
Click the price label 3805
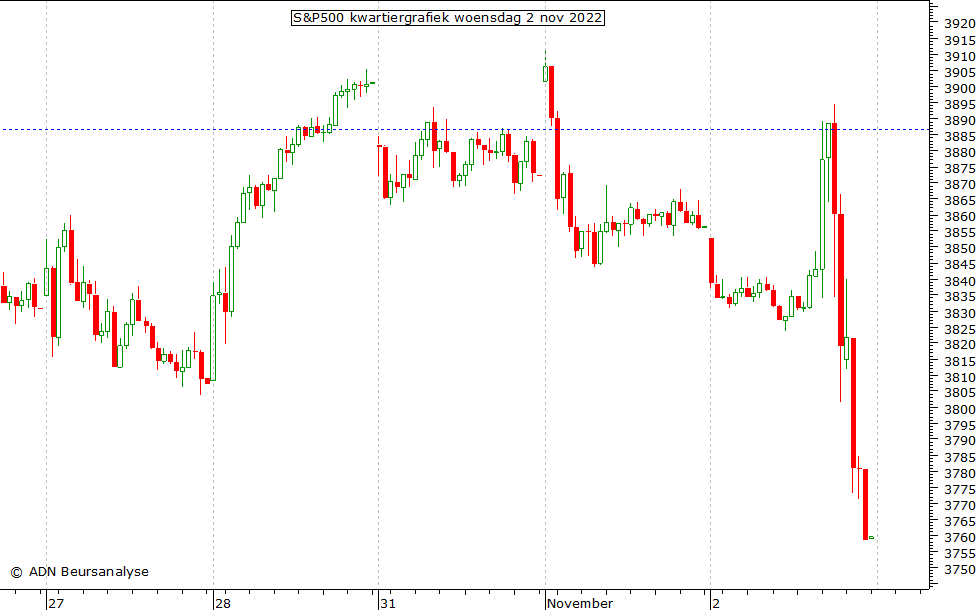pyautogui.click(x=959, y=393)
